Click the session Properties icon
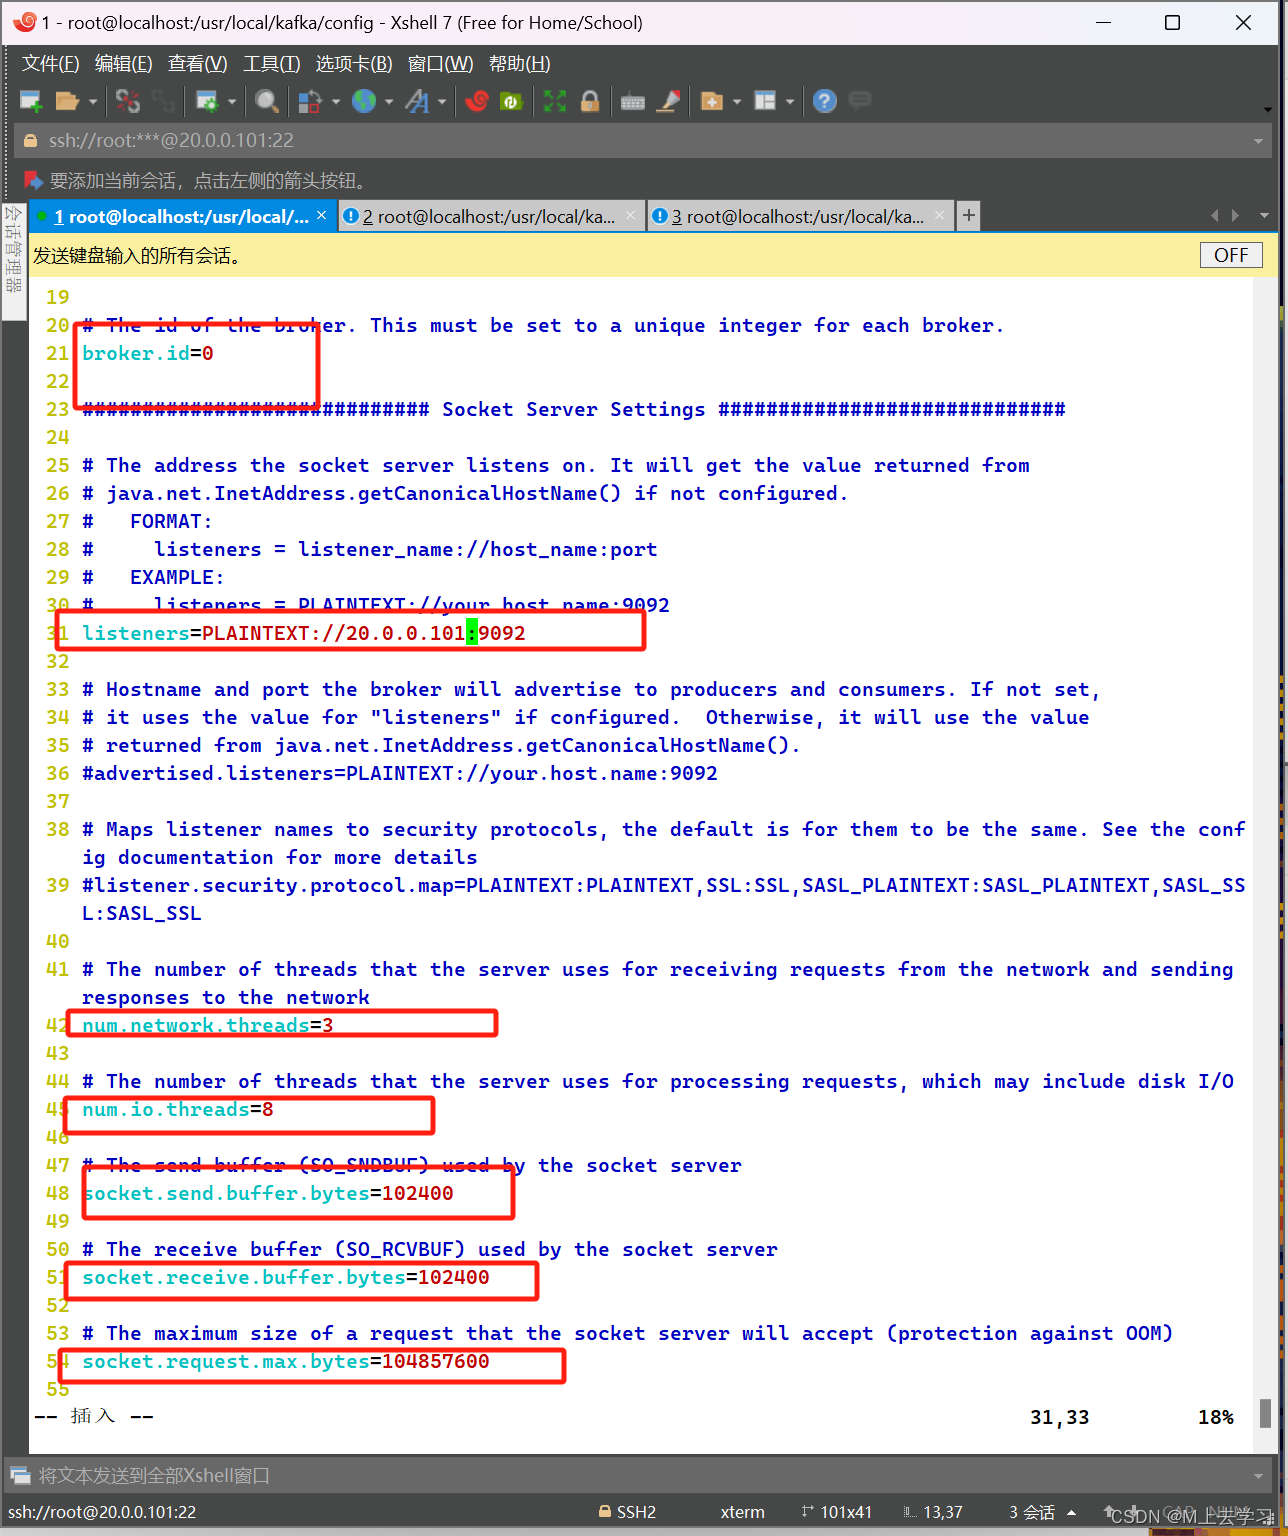 pos(207,101)
